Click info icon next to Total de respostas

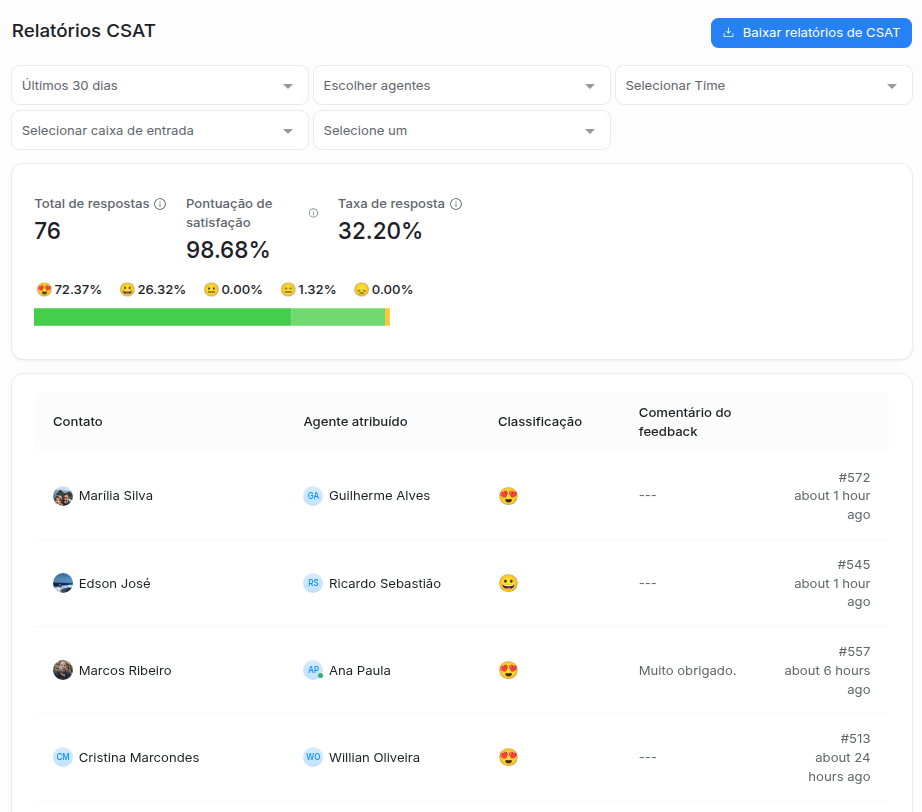160,204
